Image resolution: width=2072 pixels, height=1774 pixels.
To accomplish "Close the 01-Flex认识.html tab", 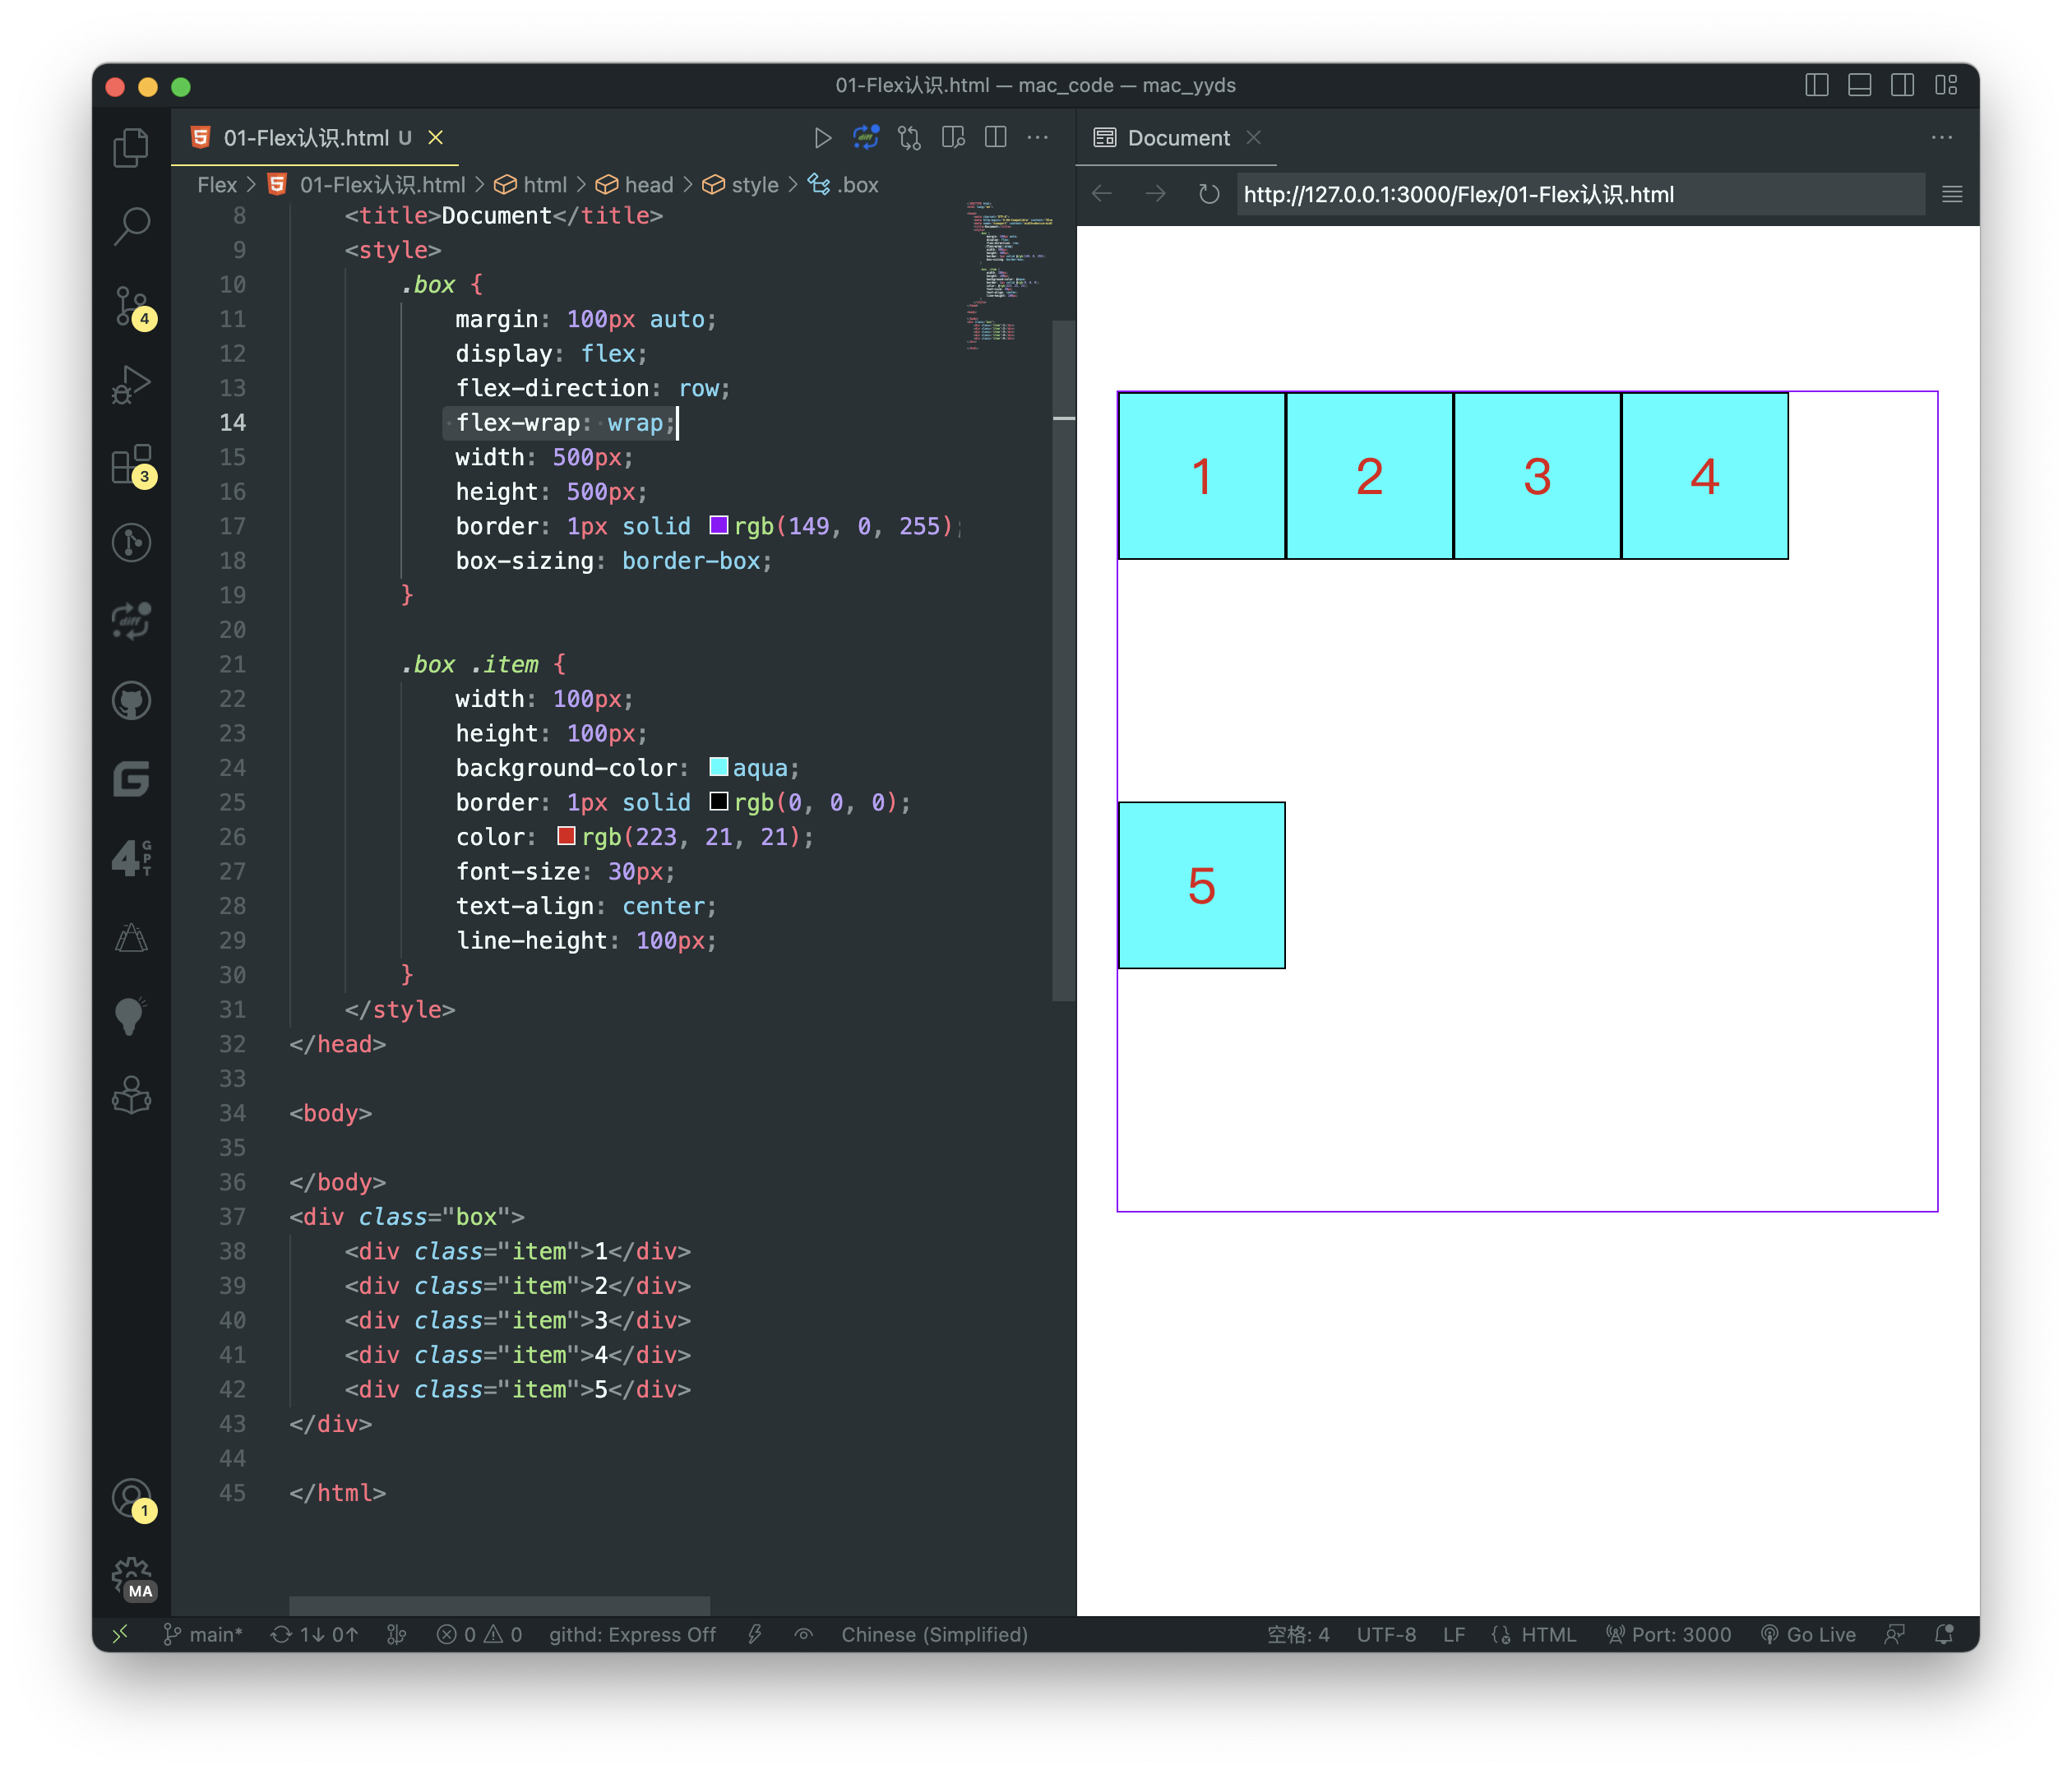I will (436, 138).
